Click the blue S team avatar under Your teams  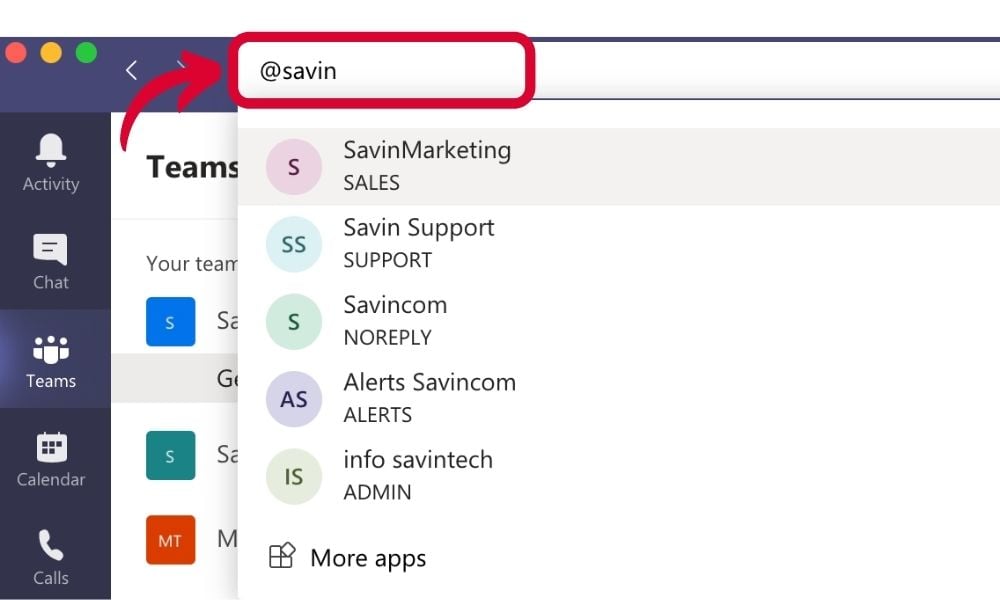point(170,321)
